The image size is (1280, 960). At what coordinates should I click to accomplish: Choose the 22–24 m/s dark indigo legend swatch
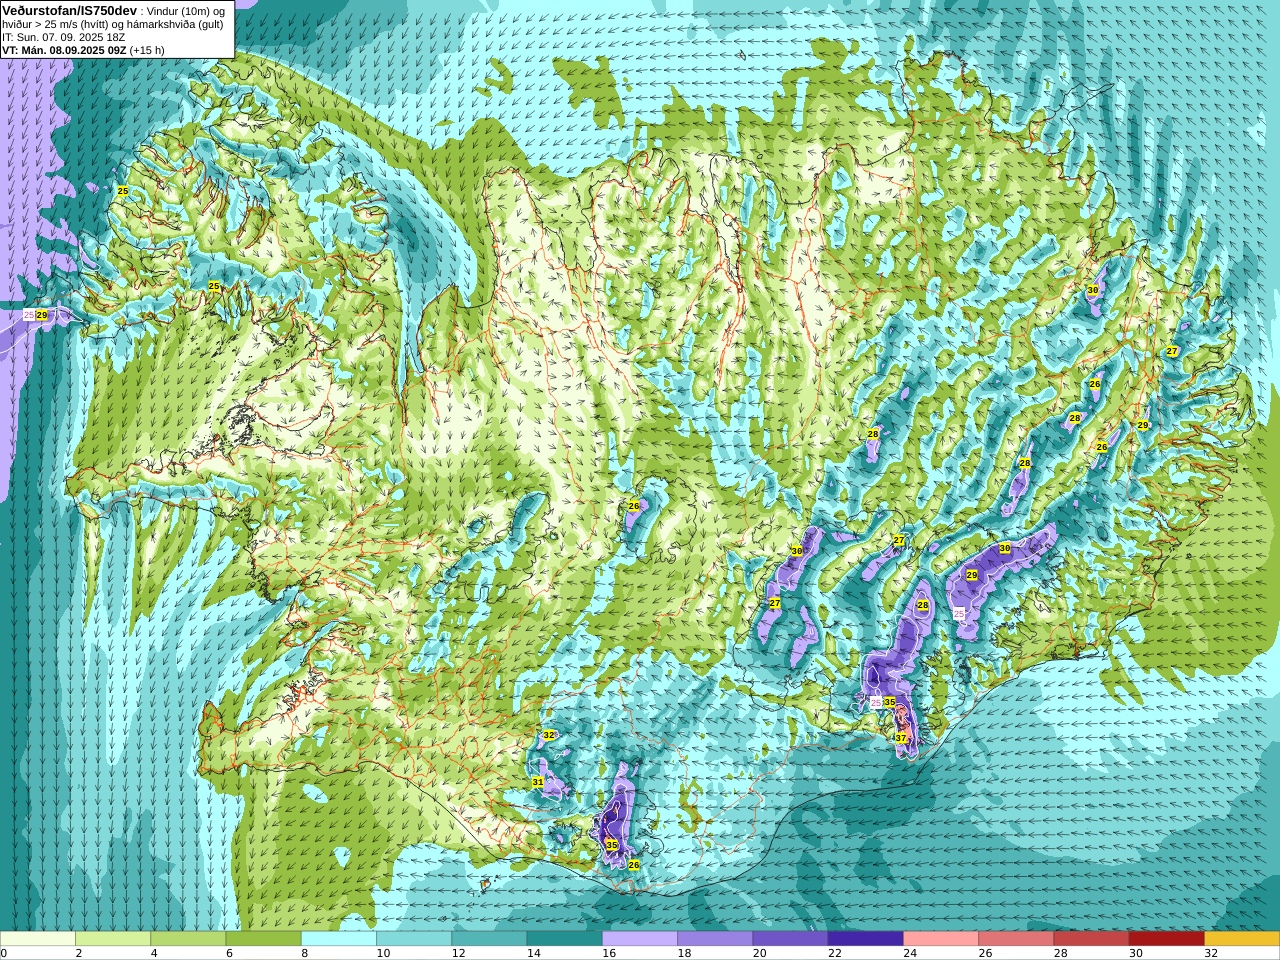[x=865, y=939]
